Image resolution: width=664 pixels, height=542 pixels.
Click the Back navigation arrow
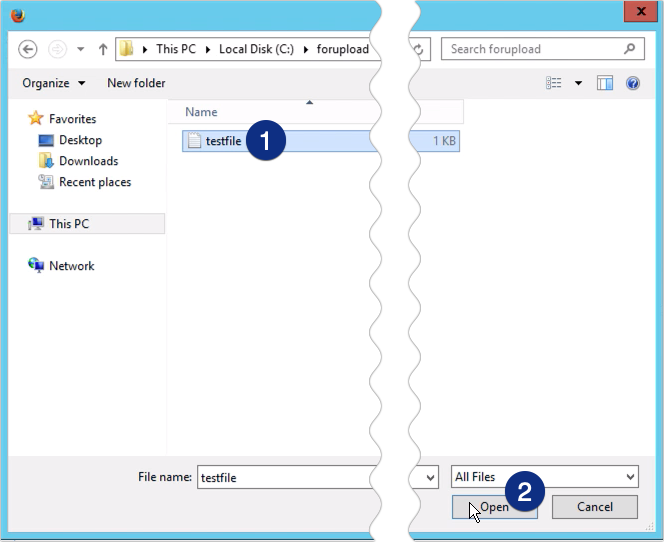pyautogui.click(x=28, y=49)
